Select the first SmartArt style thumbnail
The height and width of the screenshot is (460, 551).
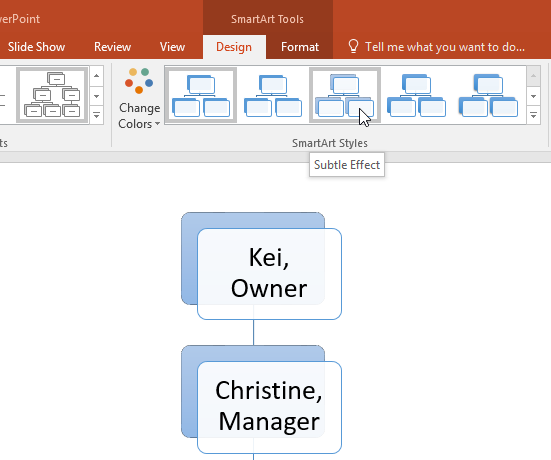(201, 95)
